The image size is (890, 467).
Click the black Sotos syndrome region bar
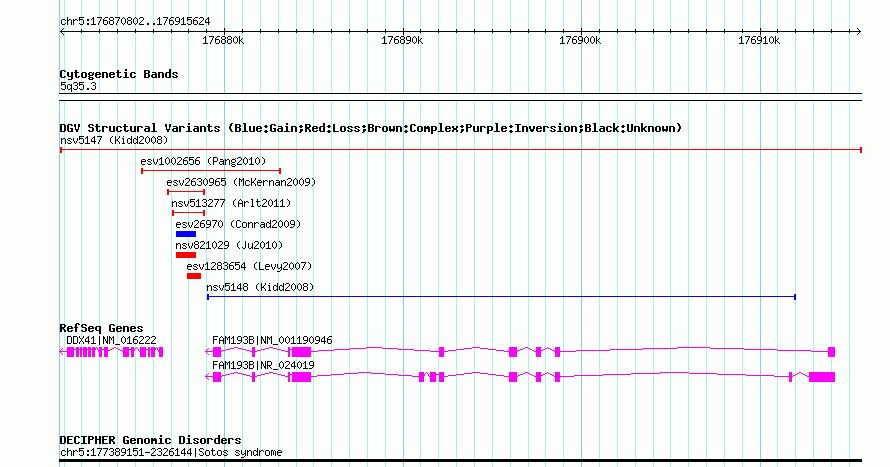click(460, 461)
